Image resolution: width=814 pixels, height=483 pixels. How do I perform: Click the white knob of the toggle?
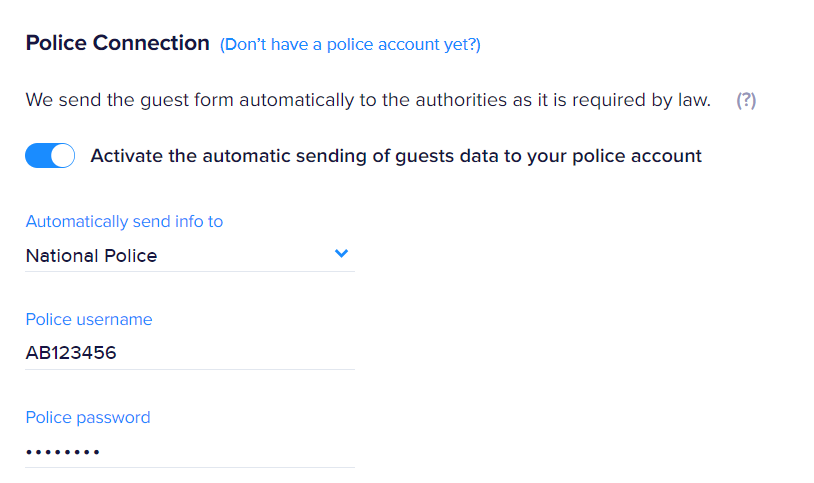tap(62, 156)
